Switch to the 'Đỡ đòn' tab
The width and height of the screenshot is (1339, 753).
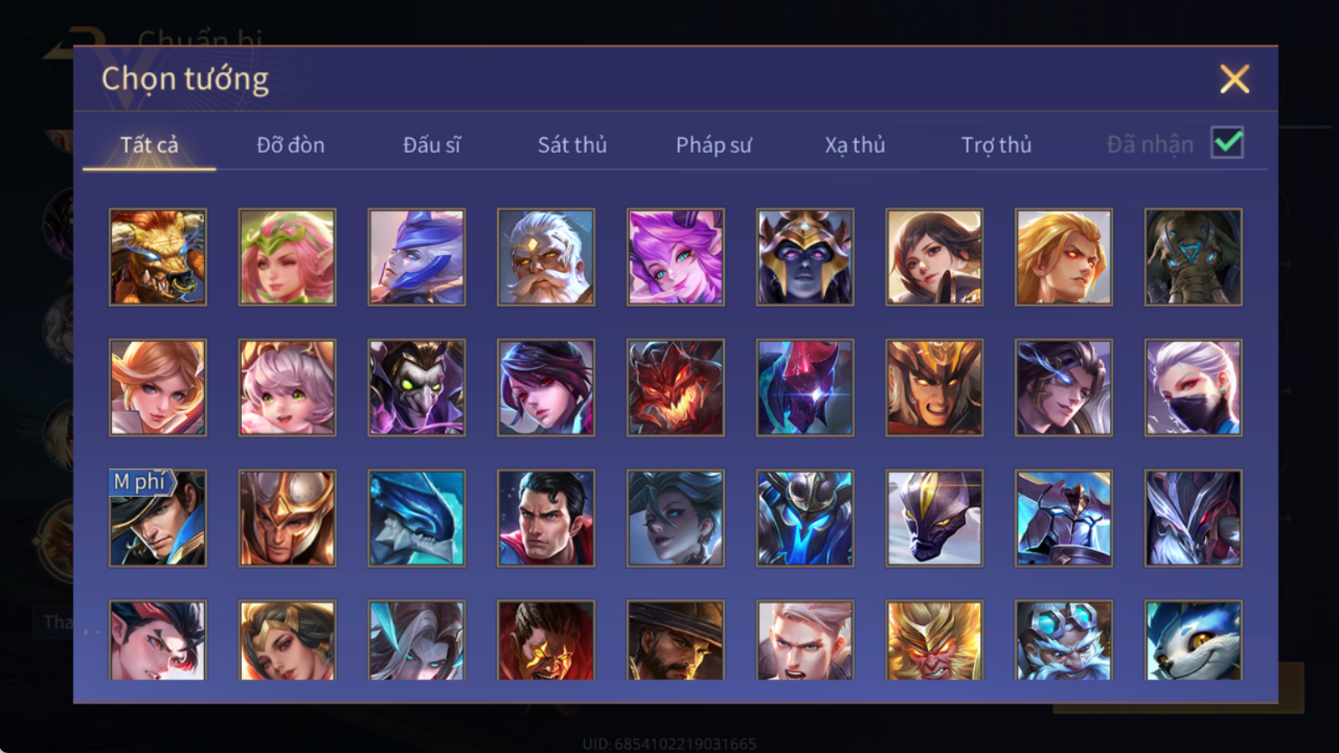click(x=290, y=145)
